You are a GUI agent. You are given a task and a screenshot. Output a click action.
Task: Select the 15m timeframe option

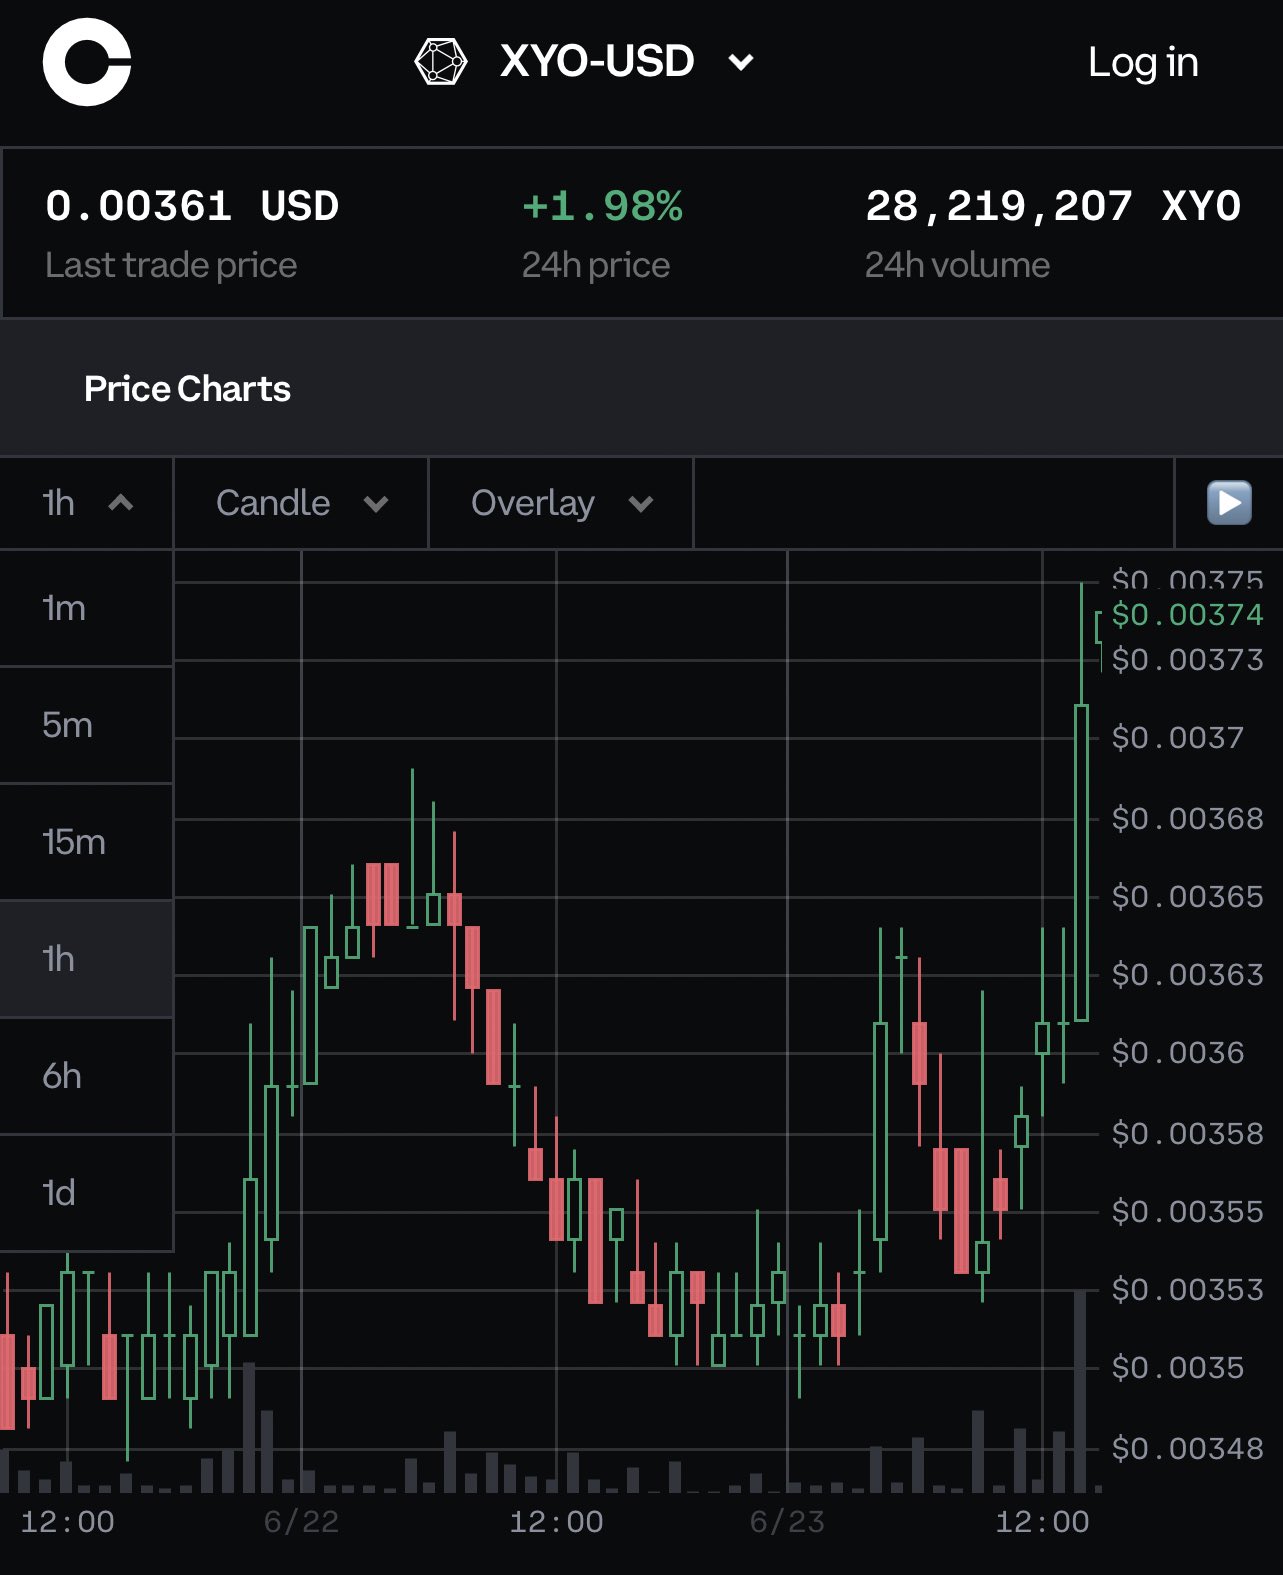[87, 842]
